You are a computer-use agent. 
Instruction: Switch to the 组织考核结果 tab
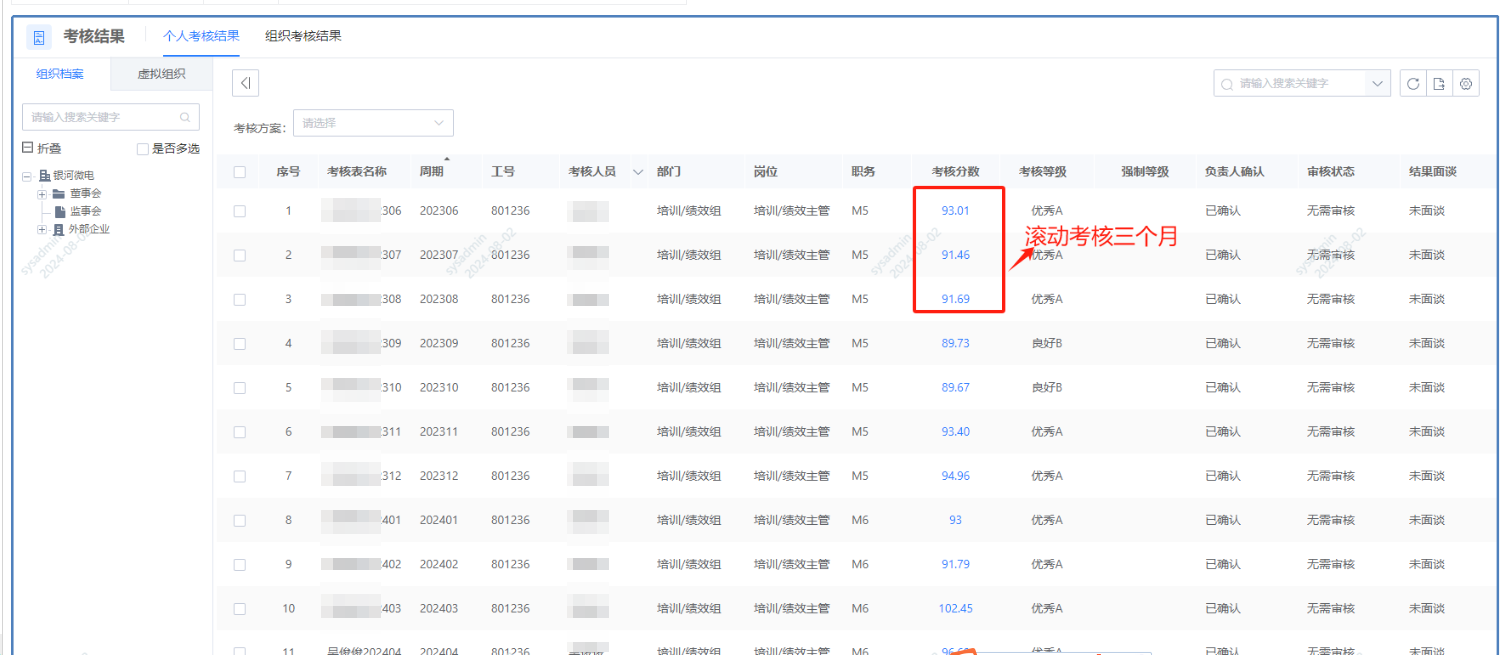click(x=303, y=34)
